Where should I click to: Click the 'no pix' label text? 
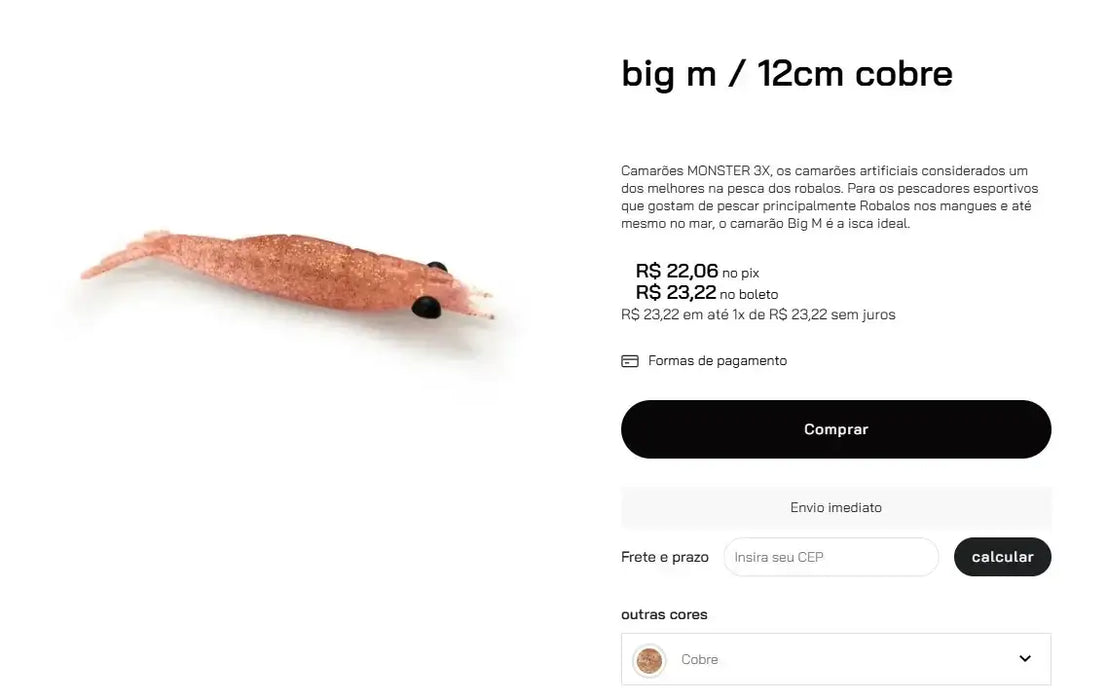[741, 273]
